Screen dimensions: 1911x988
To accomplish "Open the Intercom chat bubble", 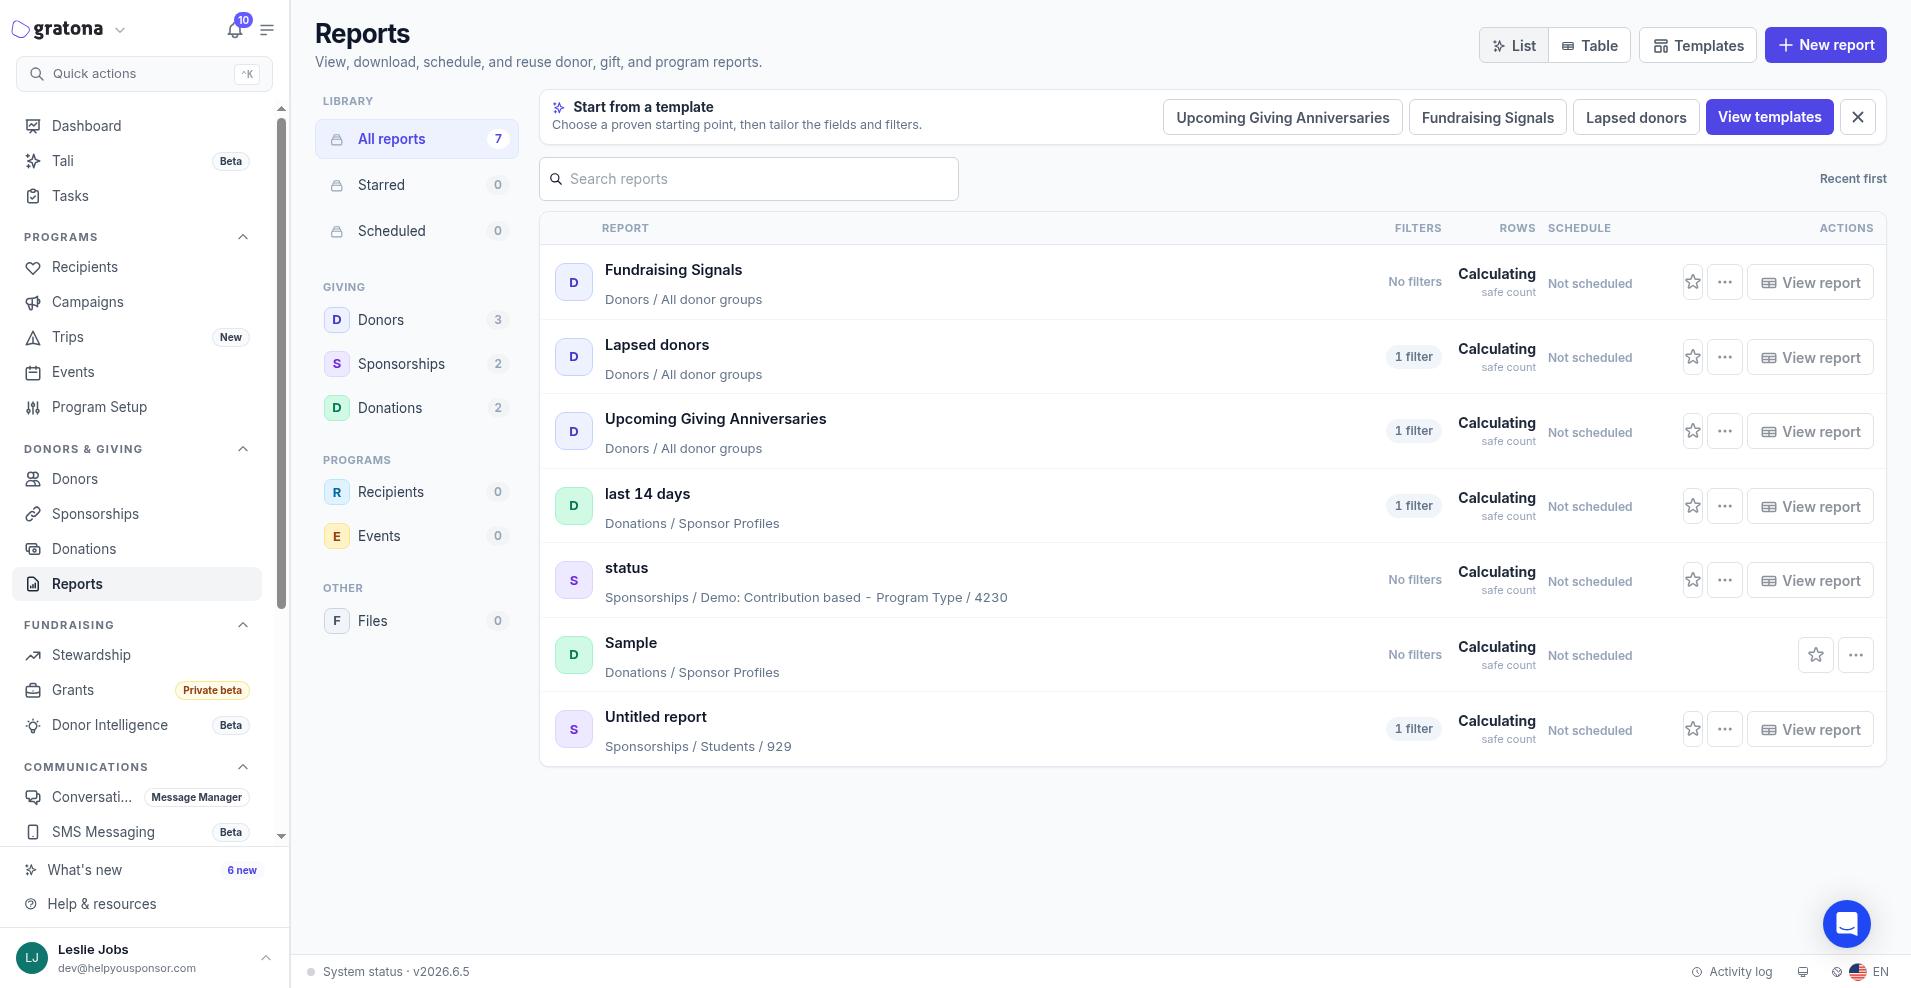I will [x=1846, y=923].
